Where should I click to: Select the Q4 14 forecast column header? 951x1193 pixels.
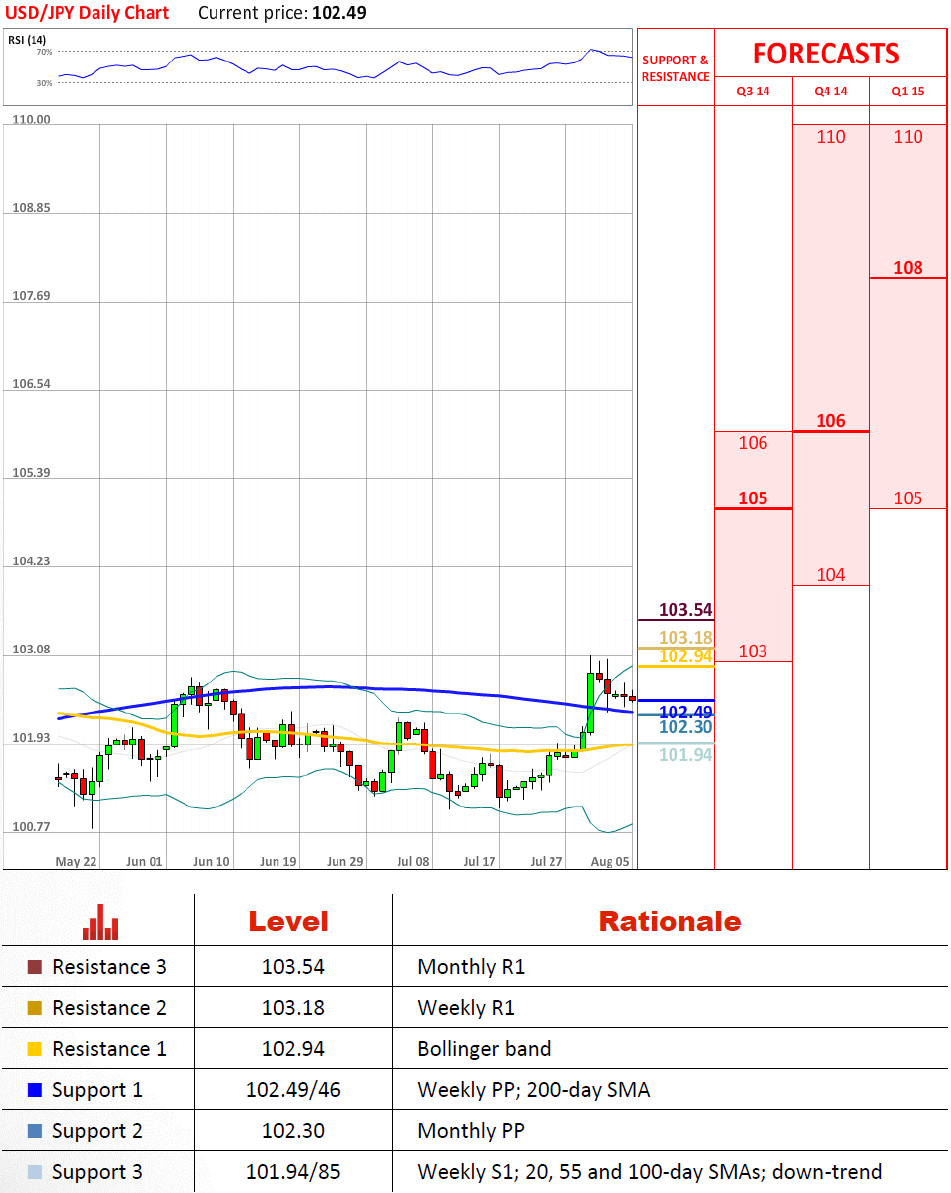click(831, 91)
